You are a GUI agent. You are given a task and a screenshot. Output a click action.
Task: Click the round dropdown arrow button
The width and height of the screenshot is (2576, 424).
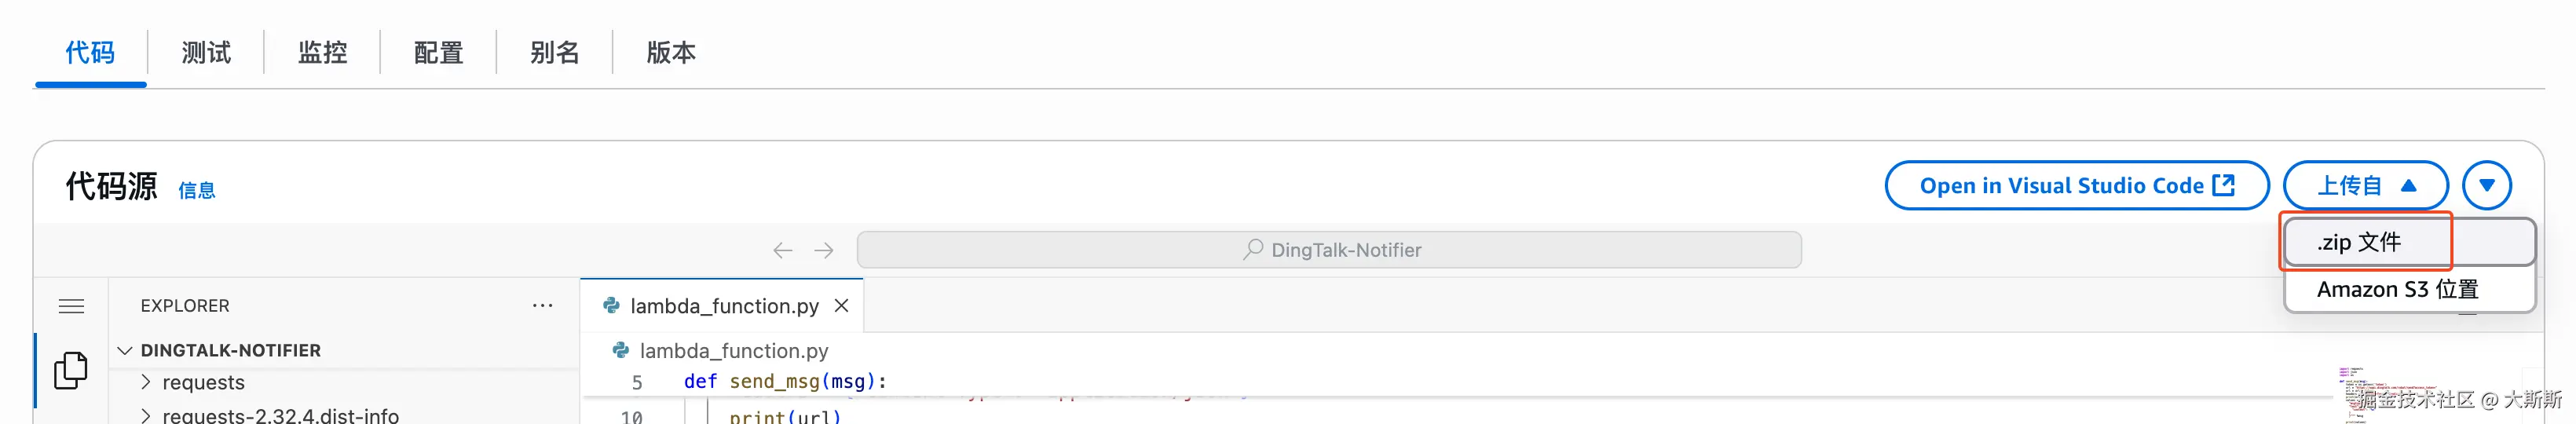click(2486, 186)
